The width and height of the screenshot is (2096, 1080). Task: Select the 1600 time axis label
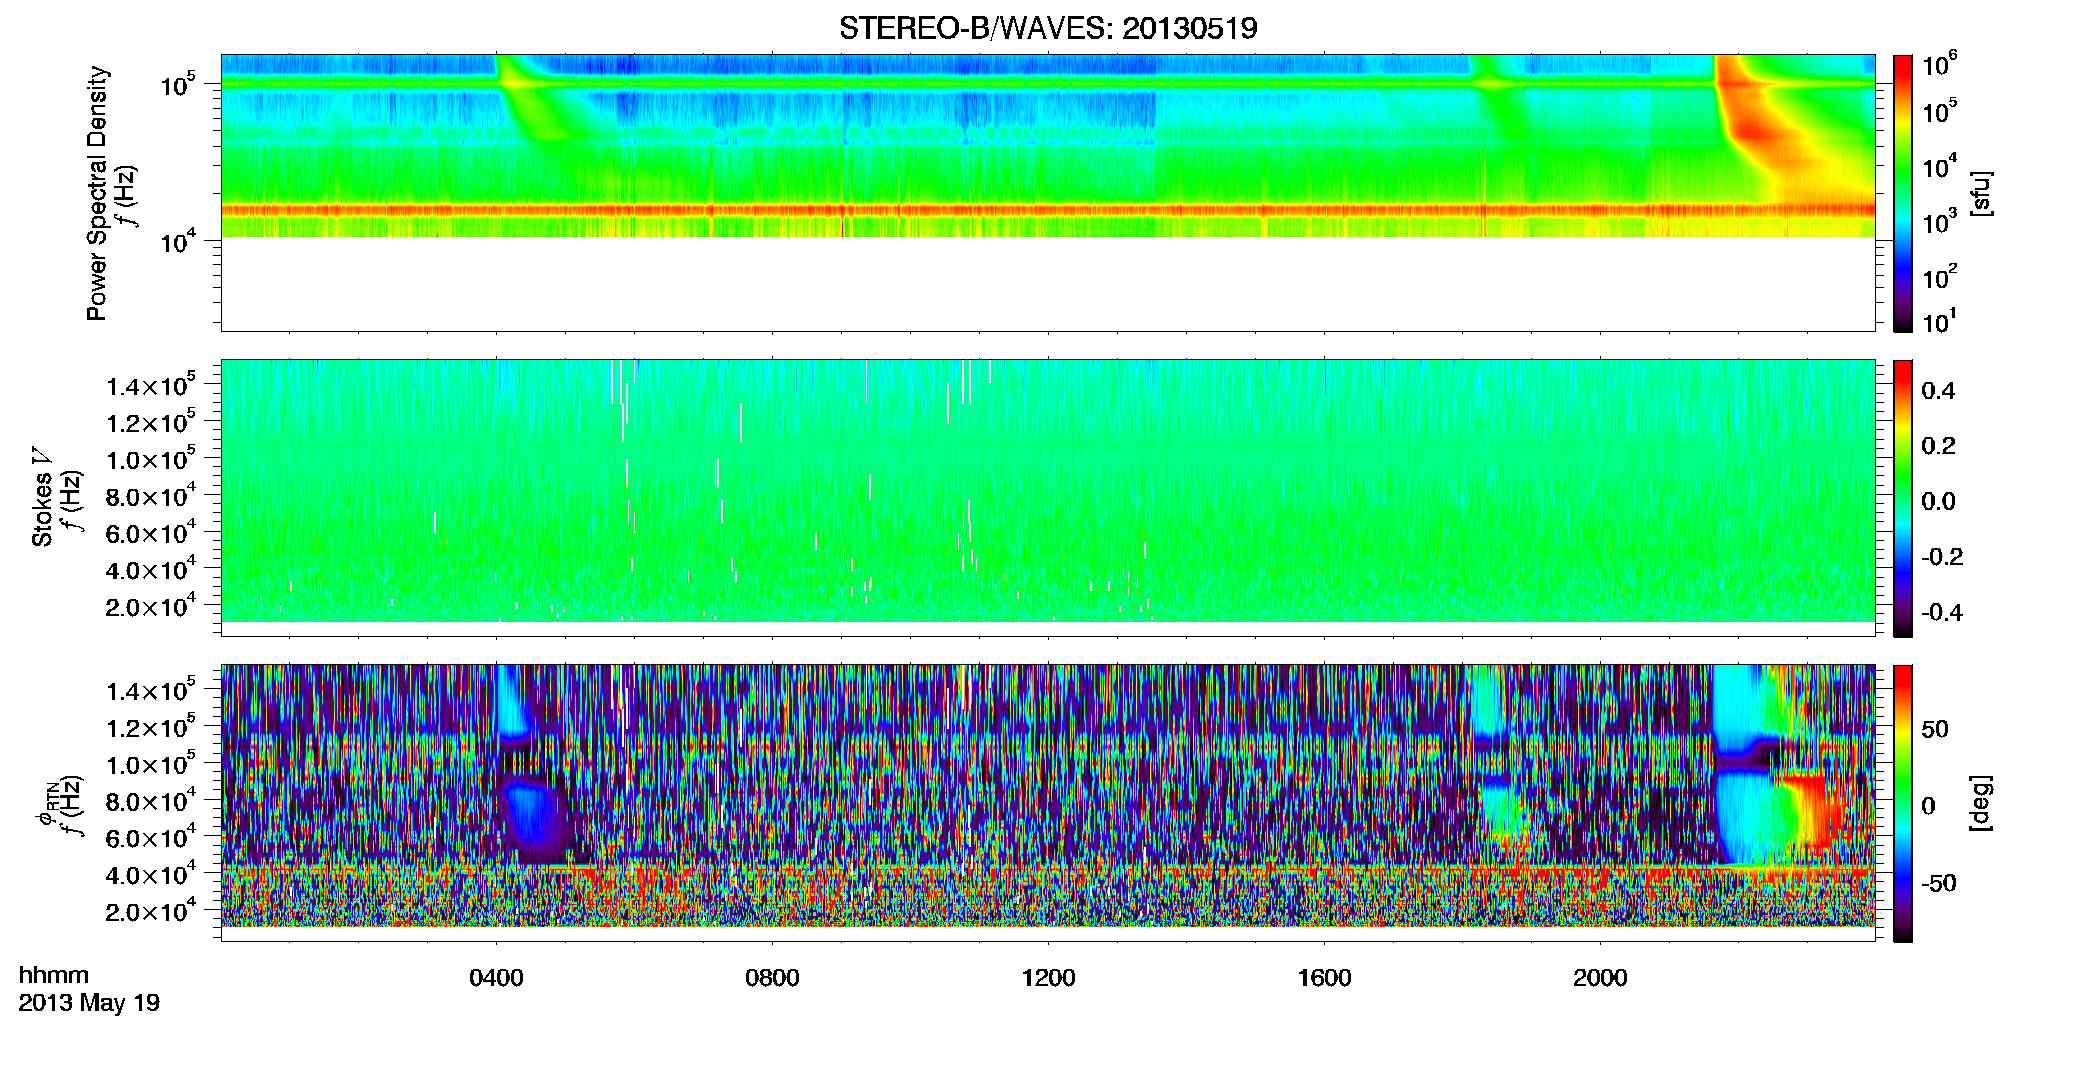[x=1324, y=978]
